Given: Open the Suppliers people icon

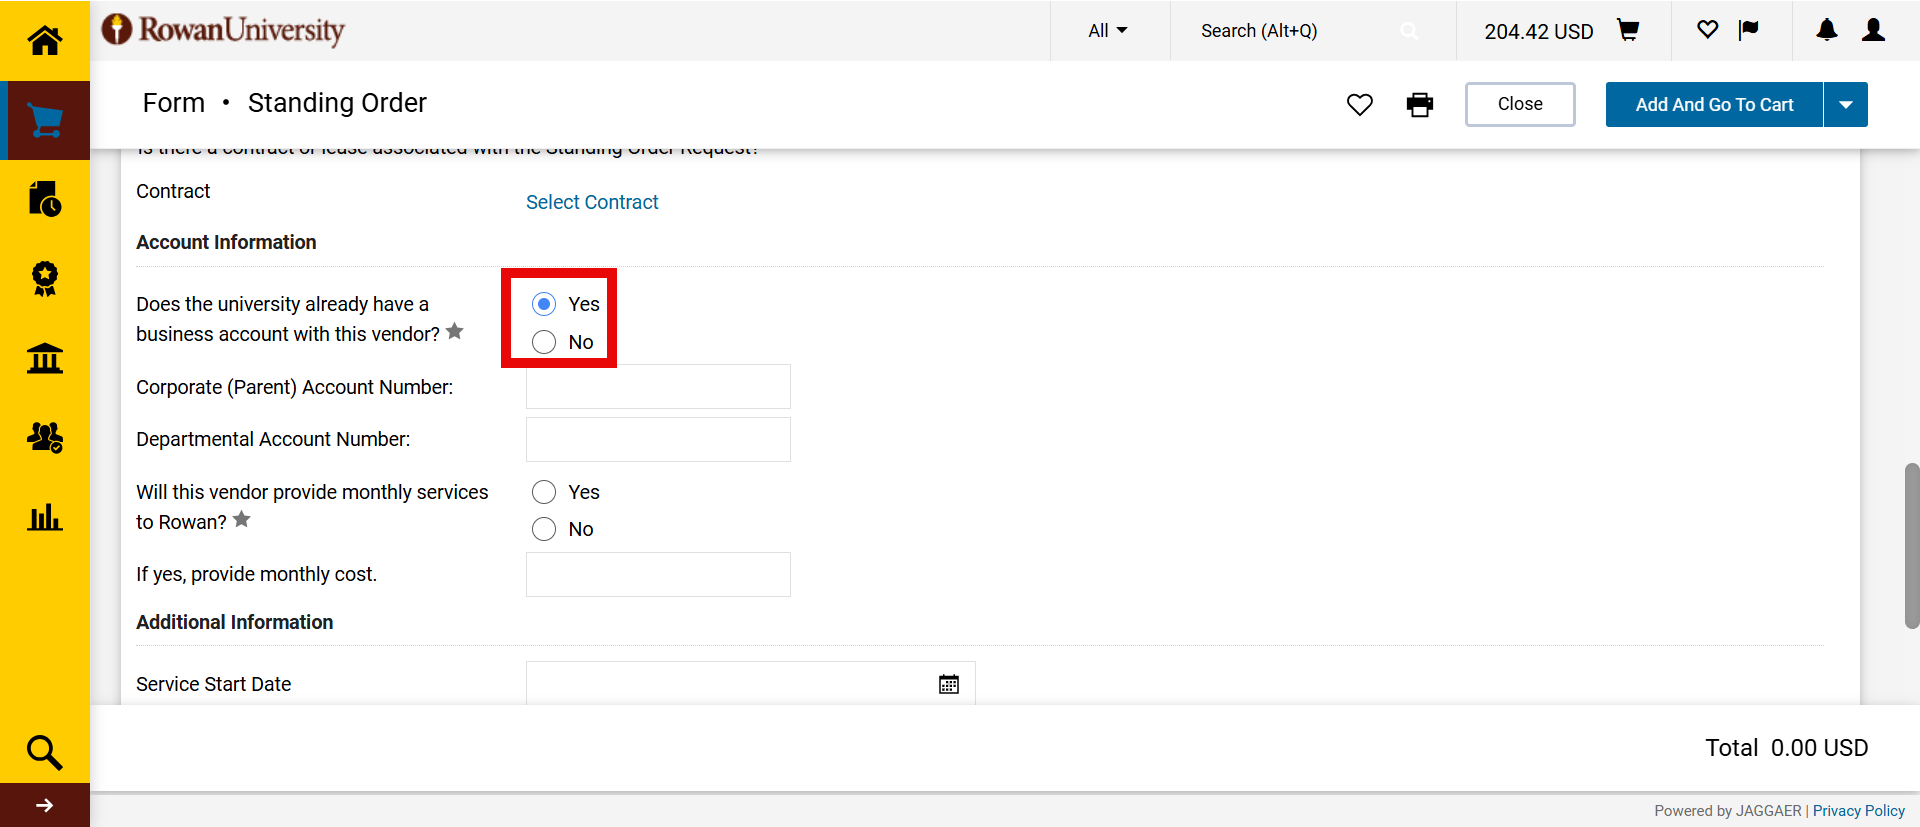Looking at the screenshot, I should (x=44, y=437).
